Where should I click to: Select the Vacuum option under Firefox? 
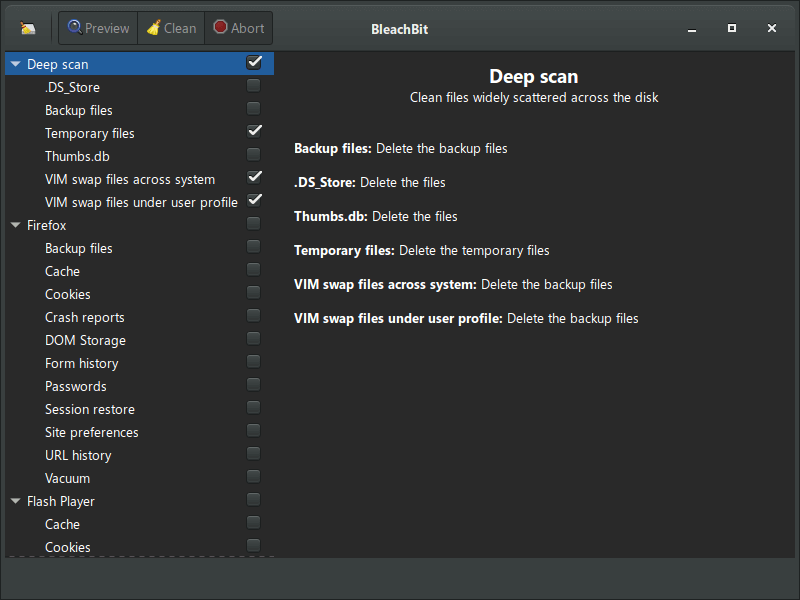click(x=67, y=477)
